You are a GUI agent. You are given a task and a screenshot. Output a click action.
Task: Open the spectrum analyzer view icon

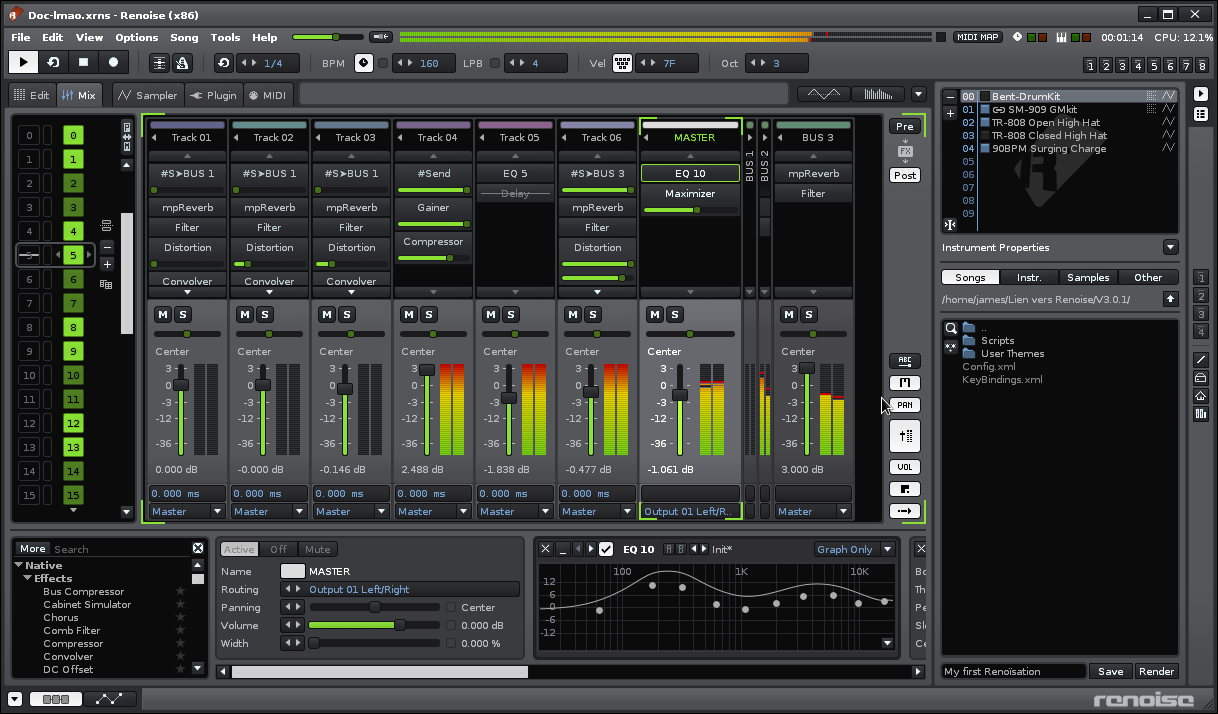tap(877, 94)
